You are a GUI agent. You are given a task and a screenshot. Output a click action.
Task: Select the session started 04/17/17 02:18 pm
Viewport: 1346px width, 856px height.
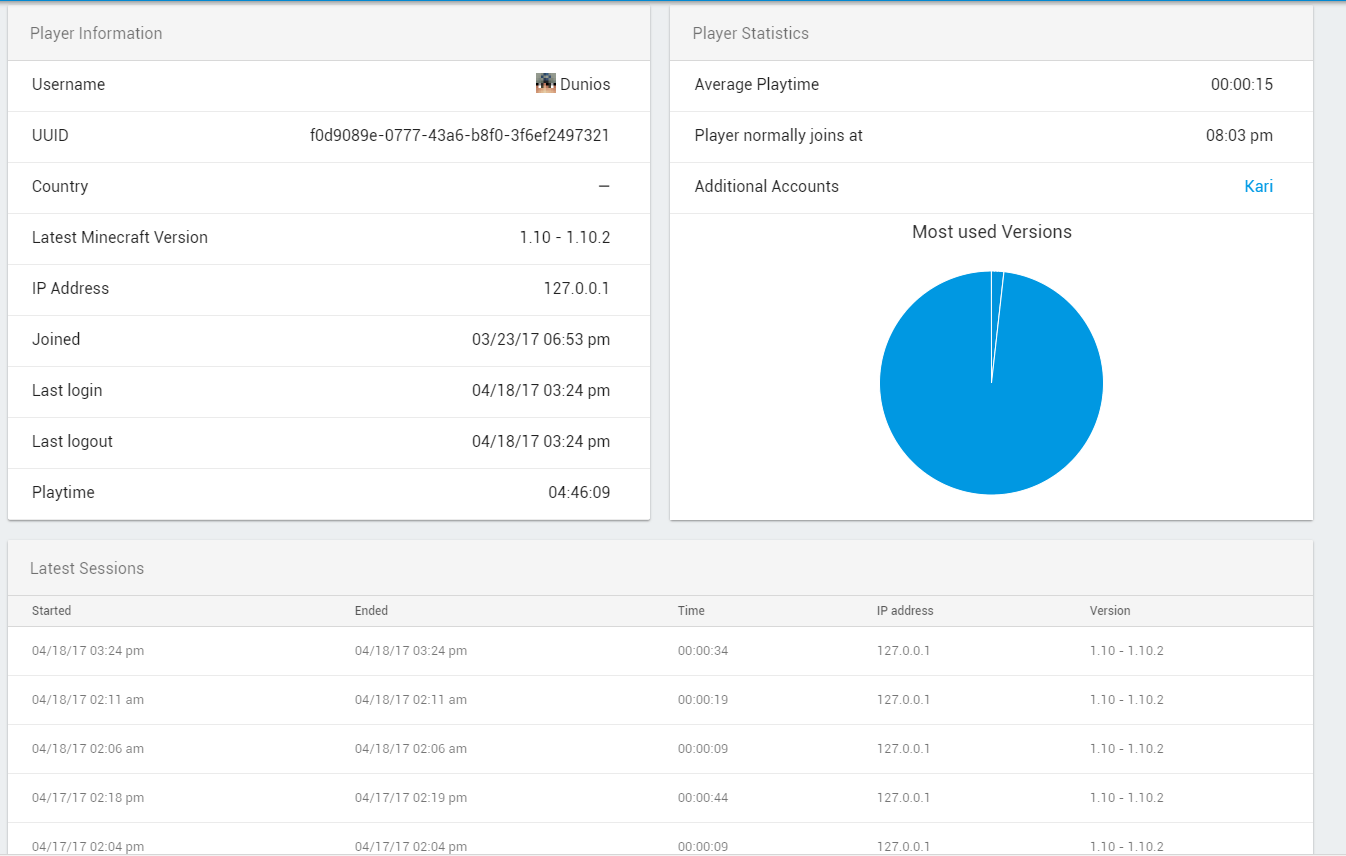click(x=88, y=798)
